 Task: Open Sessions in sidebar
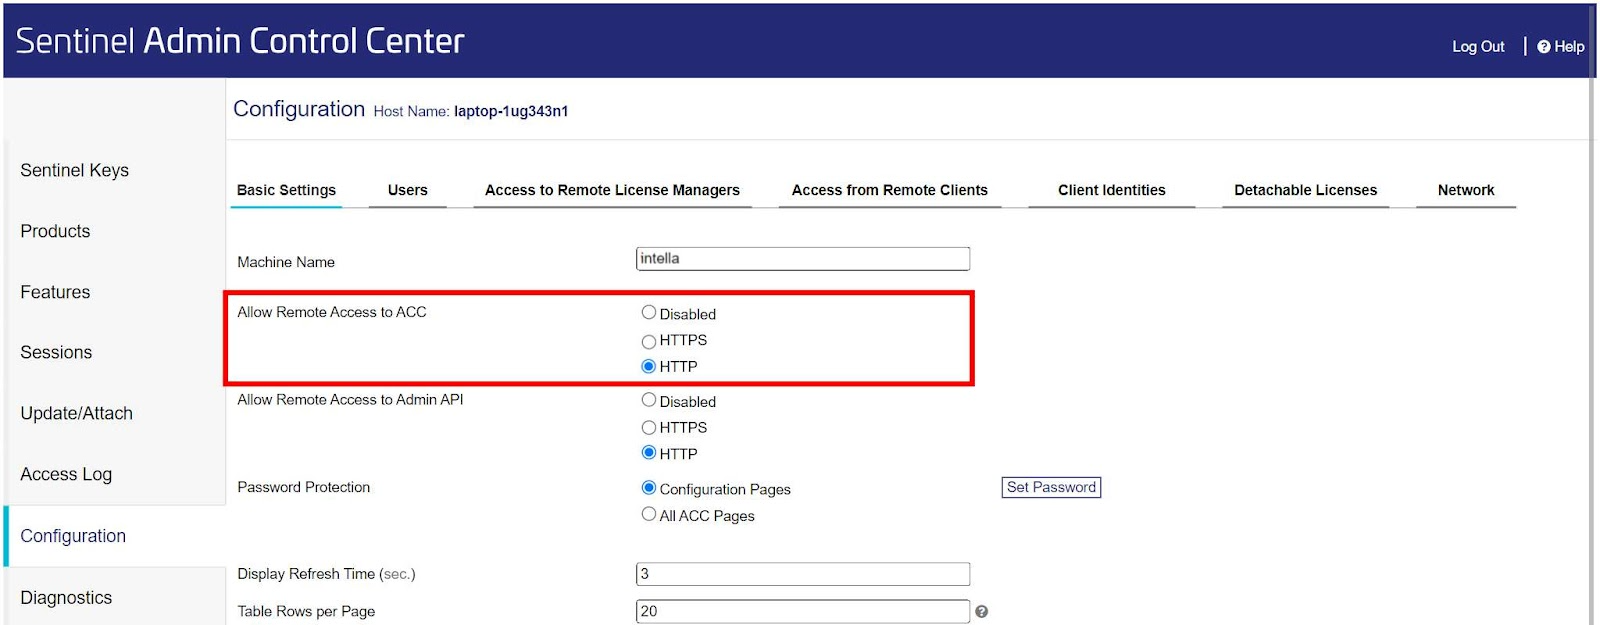pyautogui.click(x=56, y=352)
